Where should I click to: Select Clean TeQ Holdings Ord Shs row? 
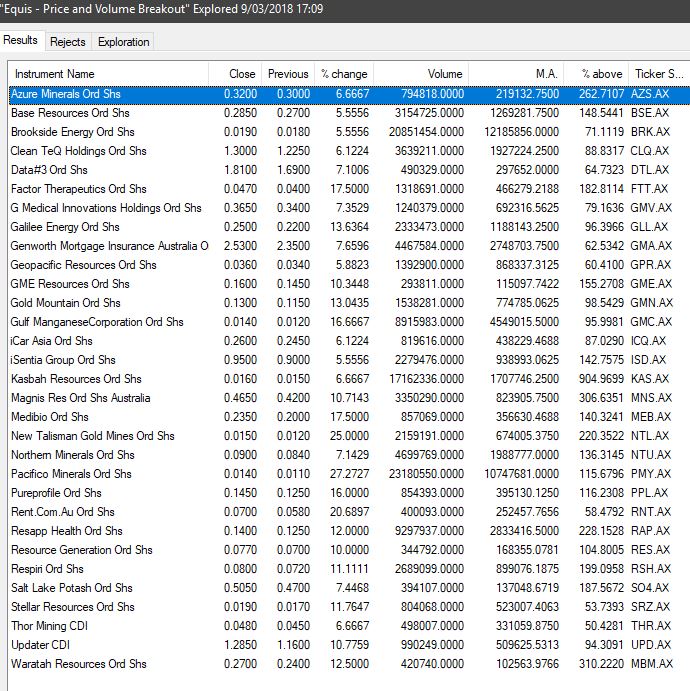pos(349,151)
